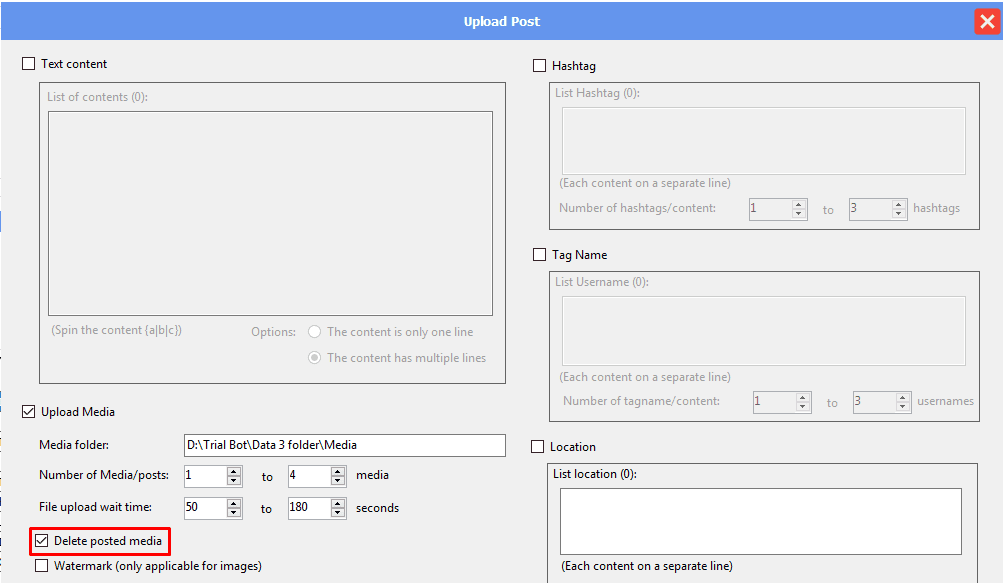Disable Delete posted media option
This screenshot has height=583, width=1003.
coord(42,541)
